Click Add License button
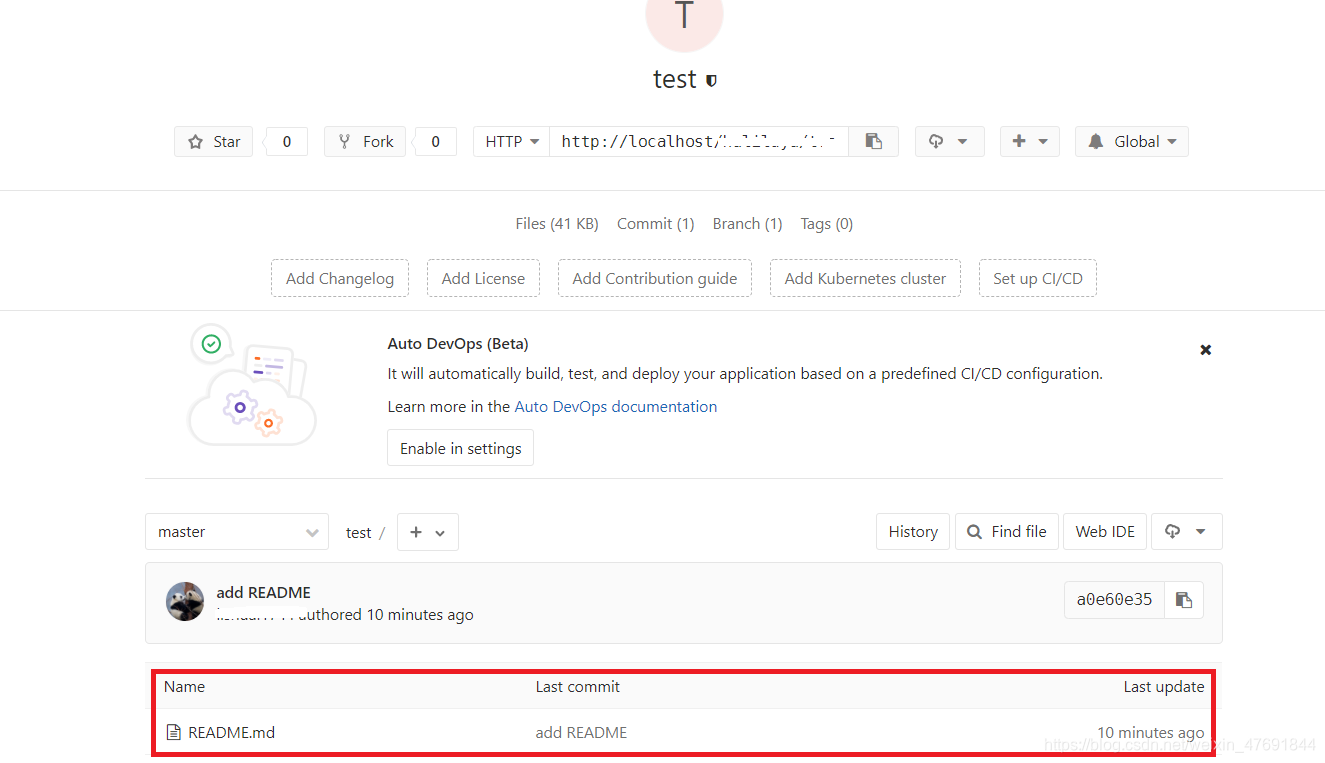Image resolution: width=1325 pixels, height=763 pixels. click(x=483, y=278)
